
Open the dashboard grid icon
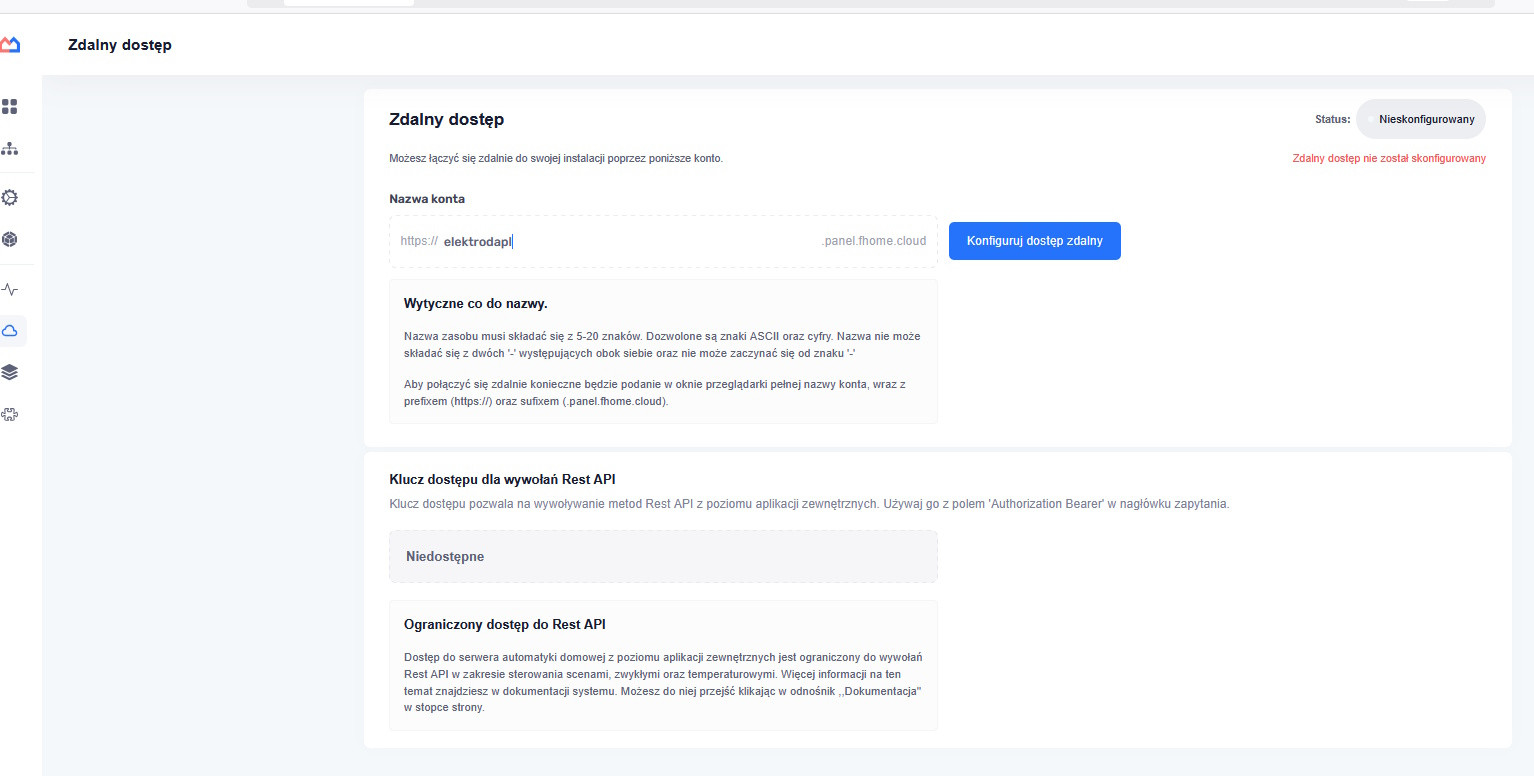point(10,106)
